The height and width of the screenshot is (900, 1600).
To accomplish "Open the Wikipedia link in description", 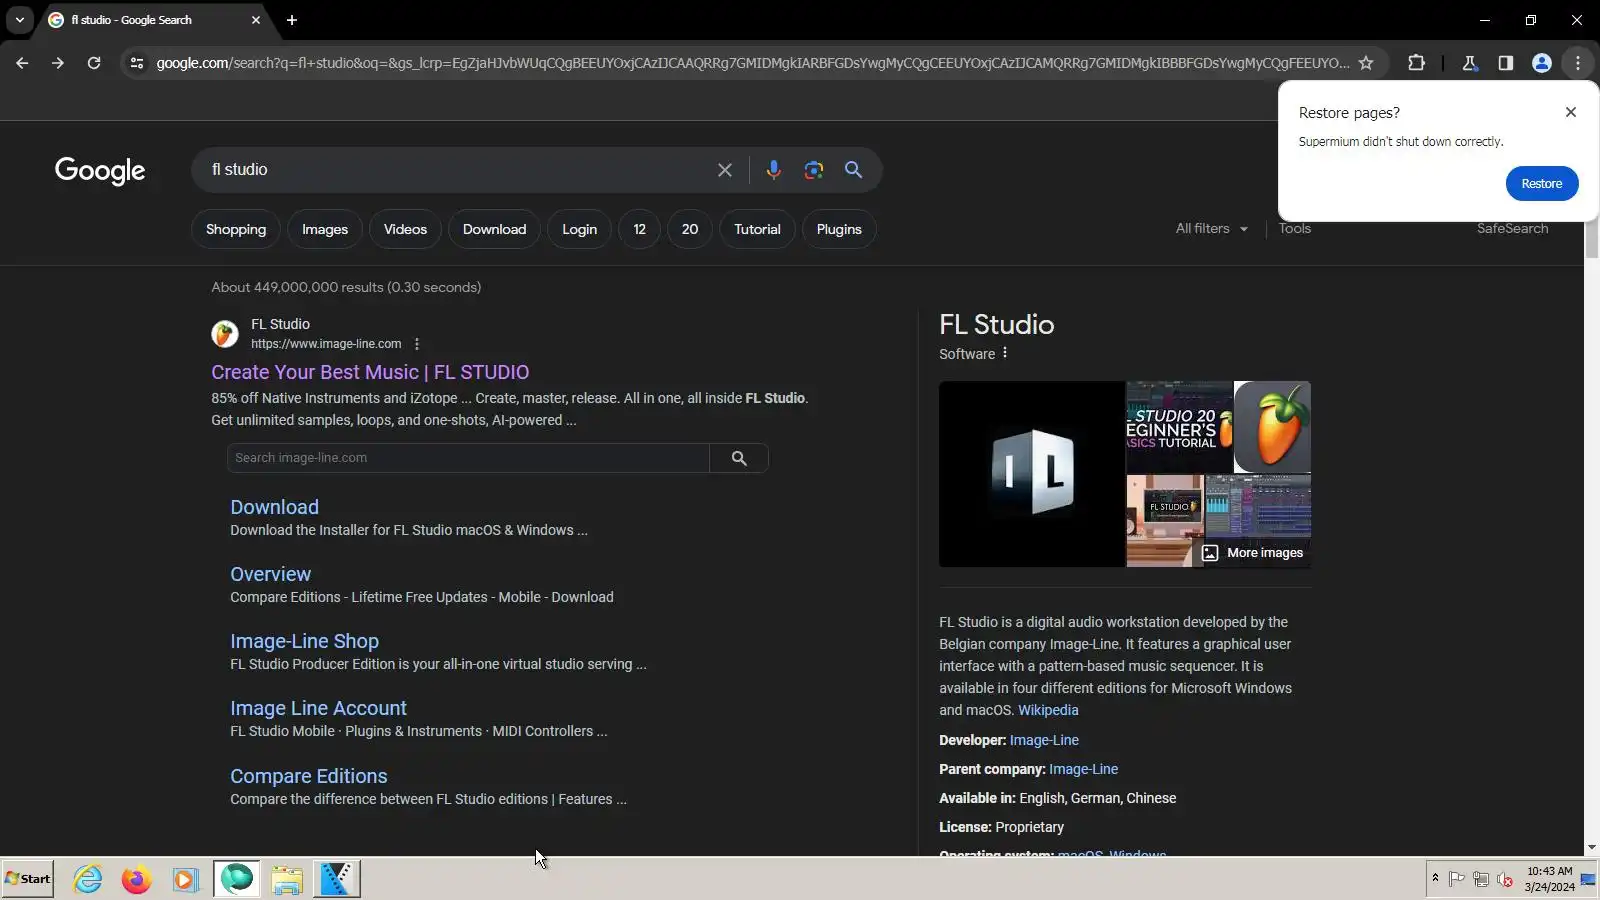I will point(1048,710).
